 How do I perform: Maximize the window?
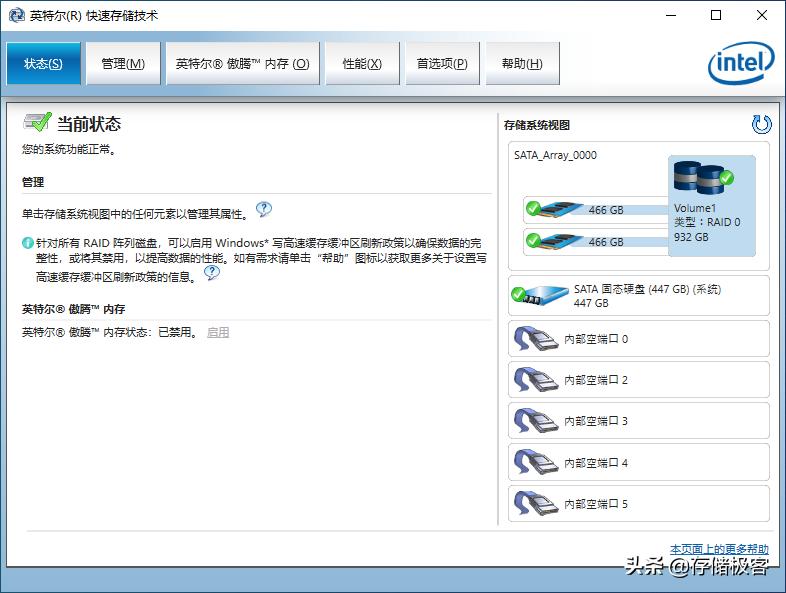tap(716, 15)
